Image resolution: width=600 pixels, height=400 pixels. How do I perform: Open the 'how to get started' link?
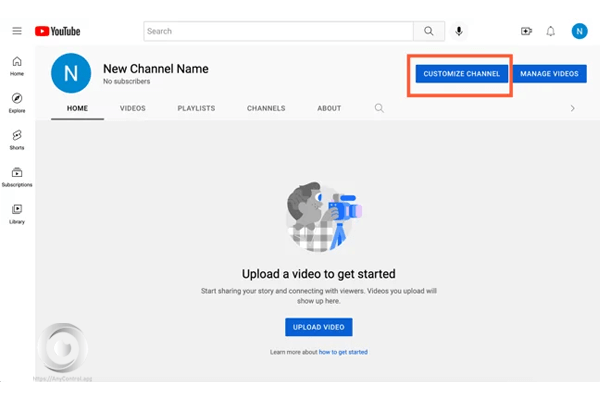(343, 352)
